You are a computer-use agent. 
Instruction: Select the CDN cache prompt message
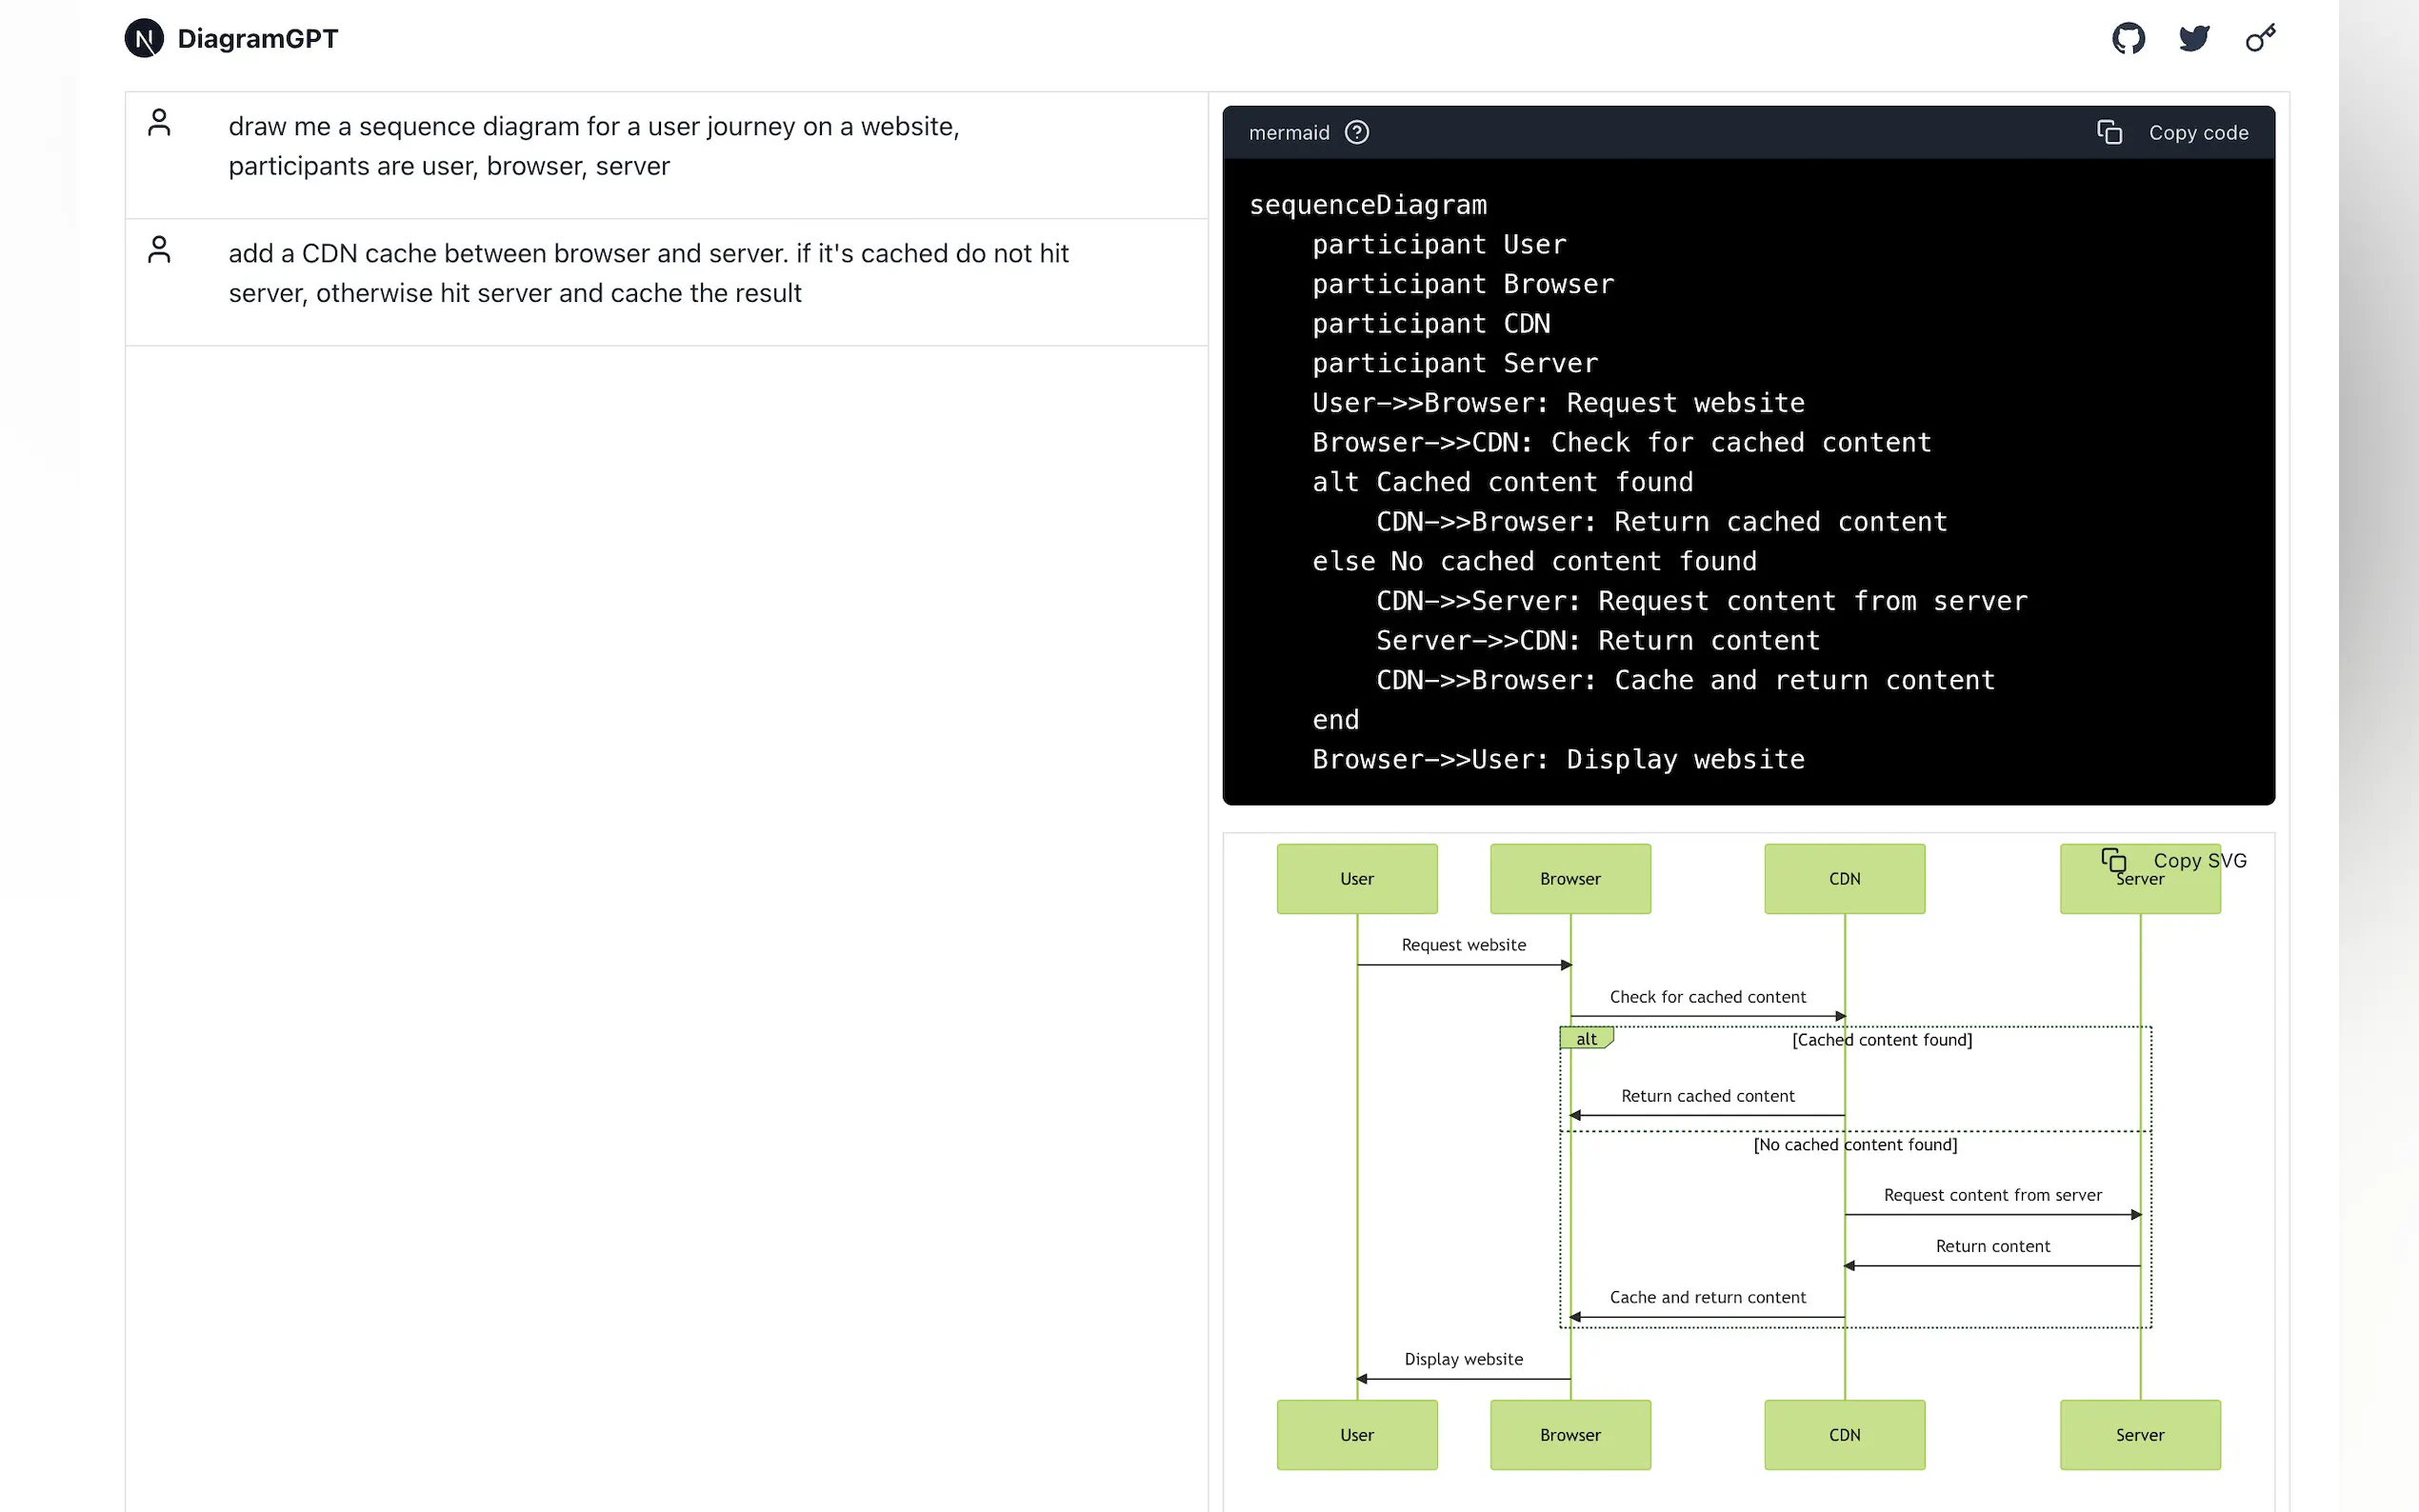click(x=648, y=273)
